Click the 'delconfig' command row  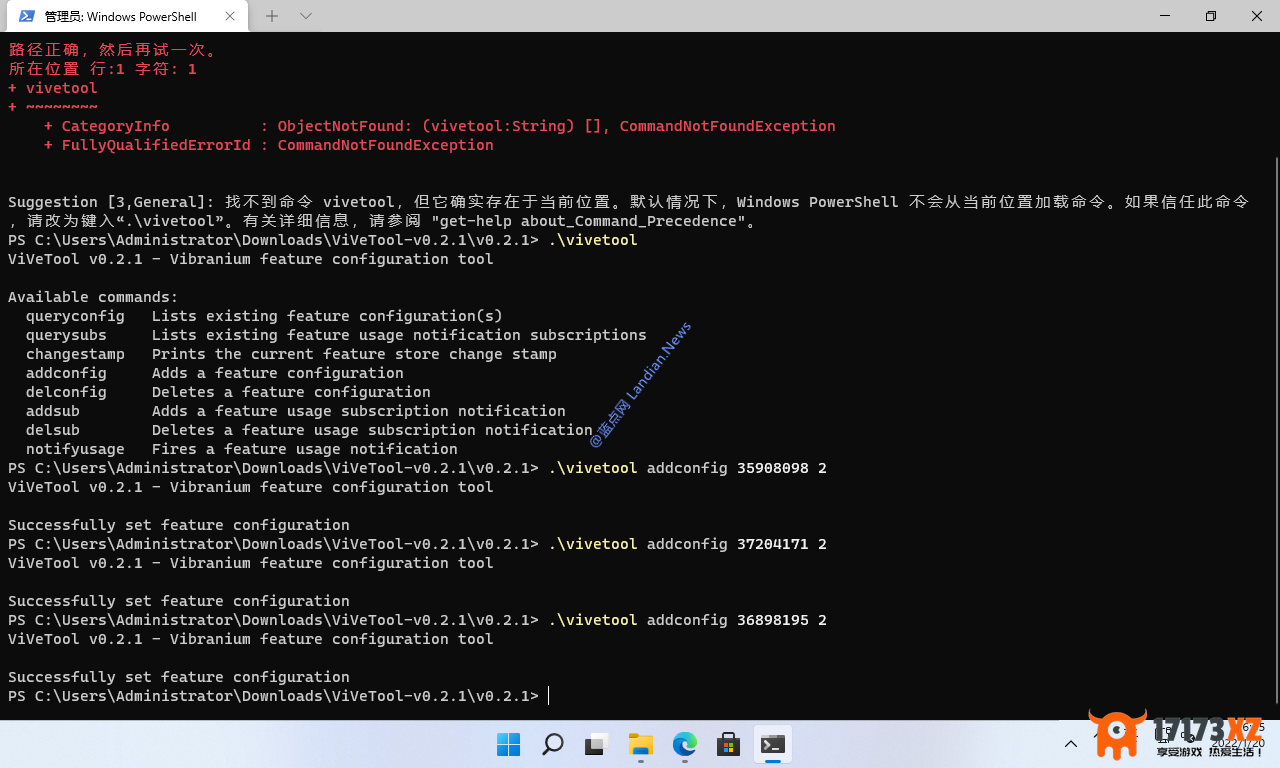228,392
